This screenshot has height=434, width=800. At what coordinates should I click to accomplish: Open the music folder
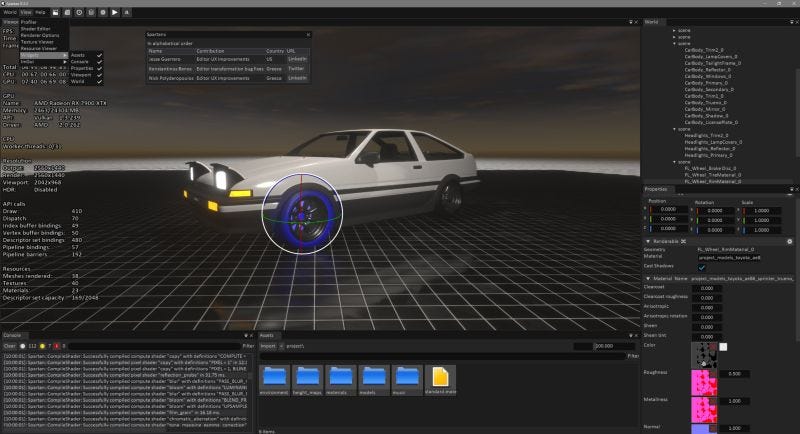coord(407,380)
